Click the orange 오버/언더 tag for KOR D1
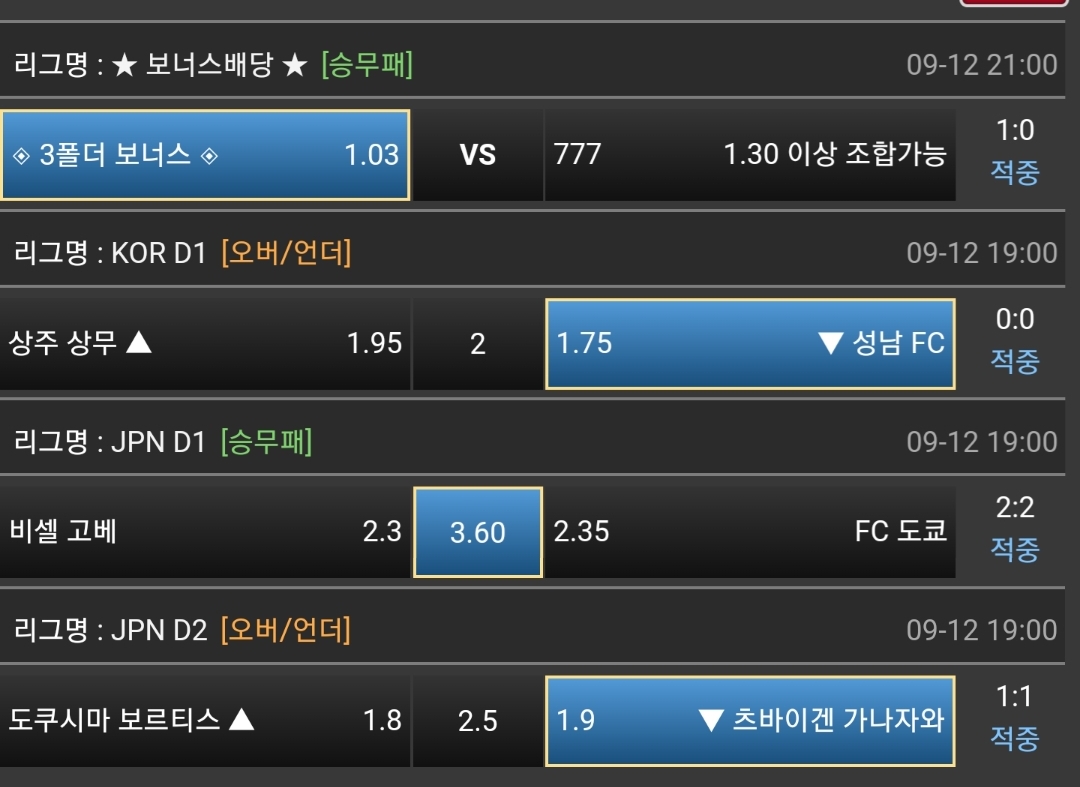 [x=286, y=253]
